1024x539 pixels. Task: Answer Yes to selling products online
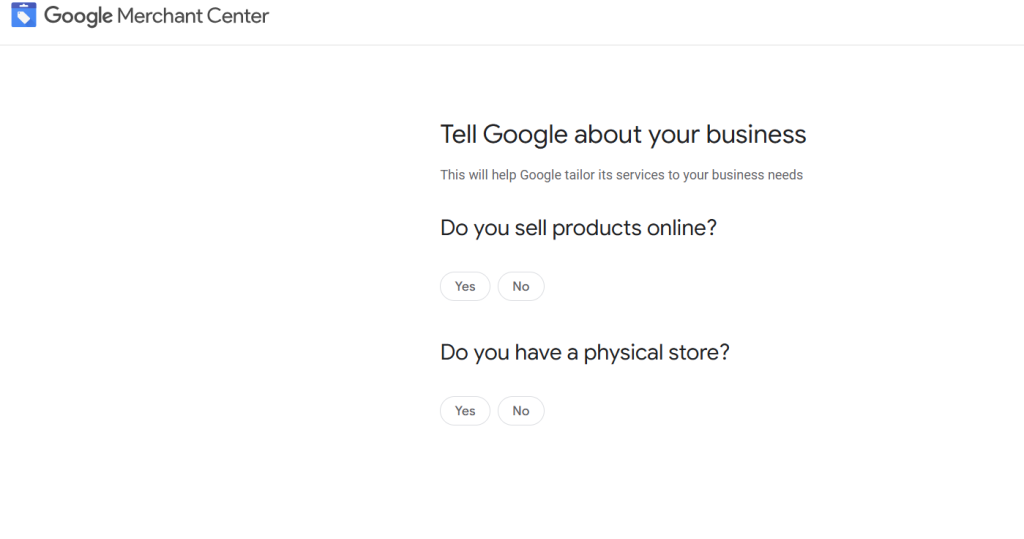[465, 287]
